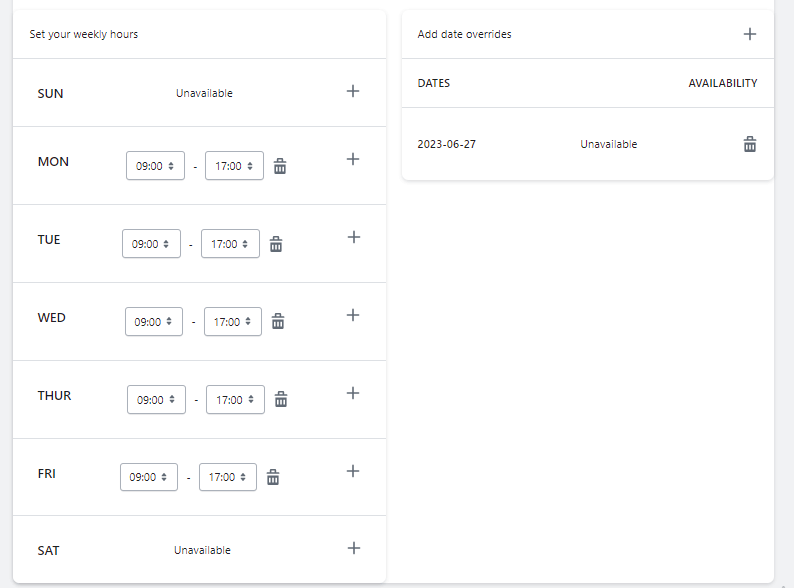Image resolution: width=794 pixels, height=588 pixels.
Task: Add another slot for Friday
Action: [352, 471]
